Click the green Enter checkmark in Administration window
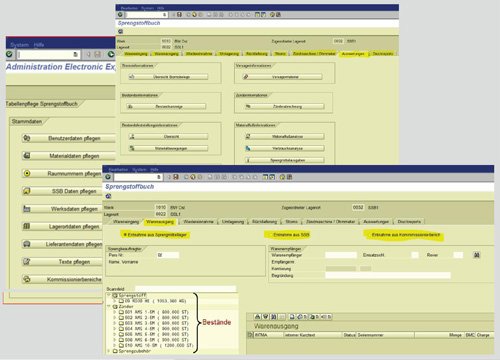The width and height of the screenshot is (500, 360). [9, 54]
